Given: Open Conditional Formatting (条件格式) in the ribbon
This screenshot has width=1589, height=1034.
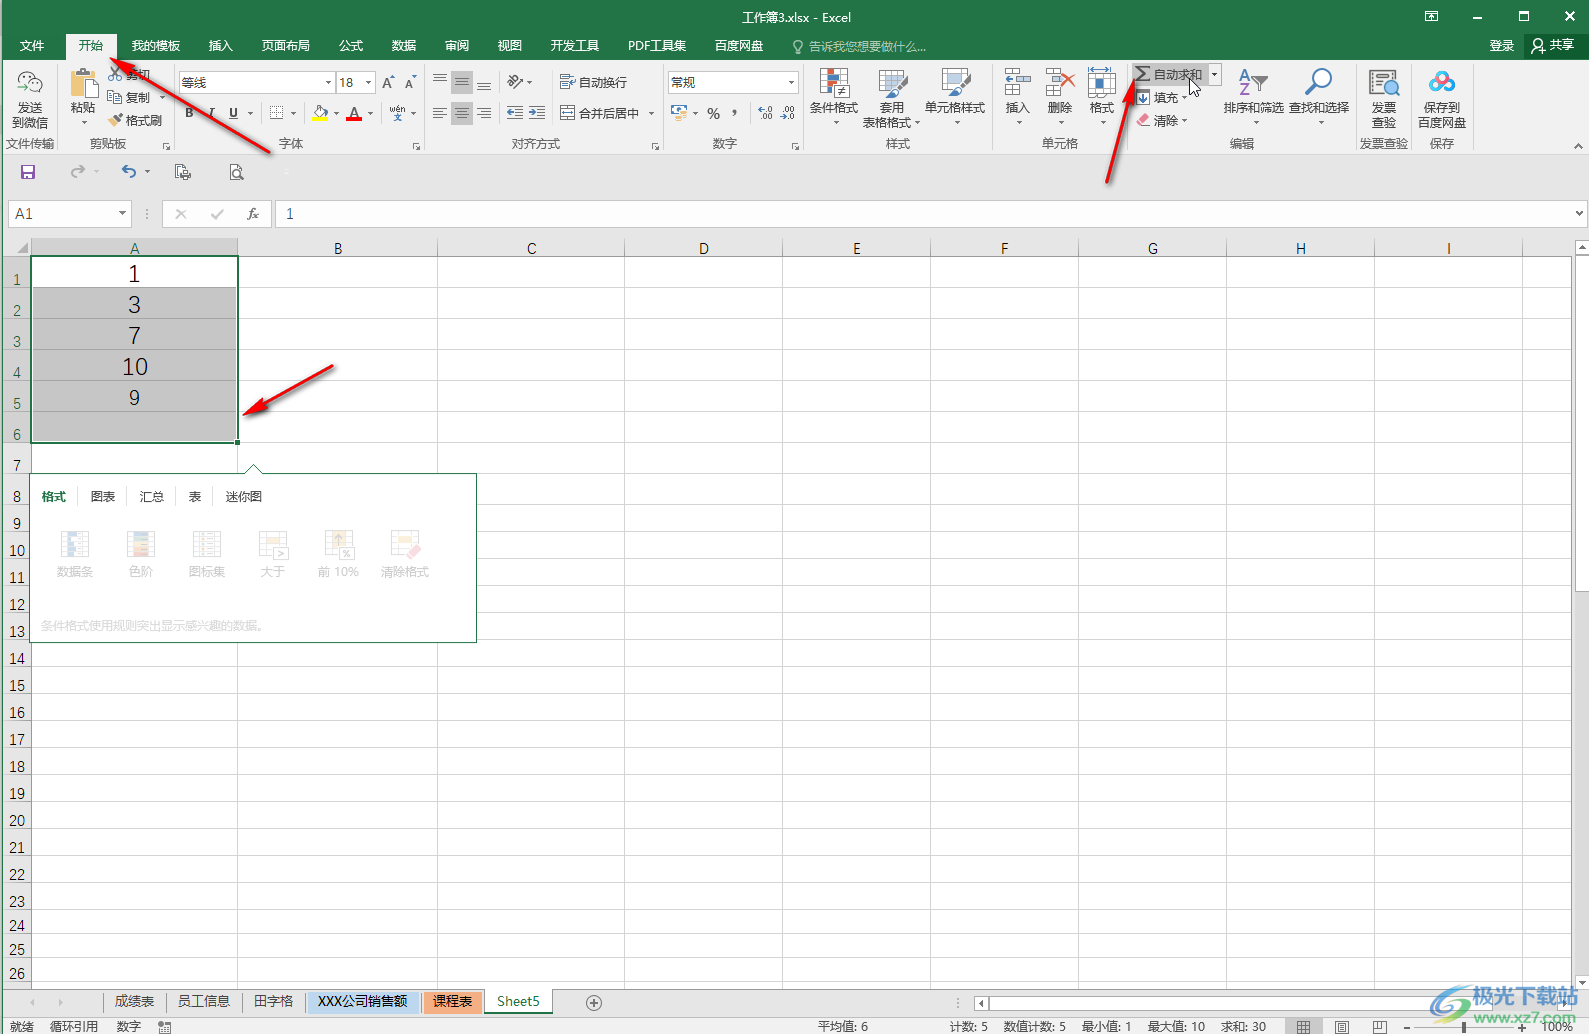Looking at the screenshot, I should [x=833, y=97].
